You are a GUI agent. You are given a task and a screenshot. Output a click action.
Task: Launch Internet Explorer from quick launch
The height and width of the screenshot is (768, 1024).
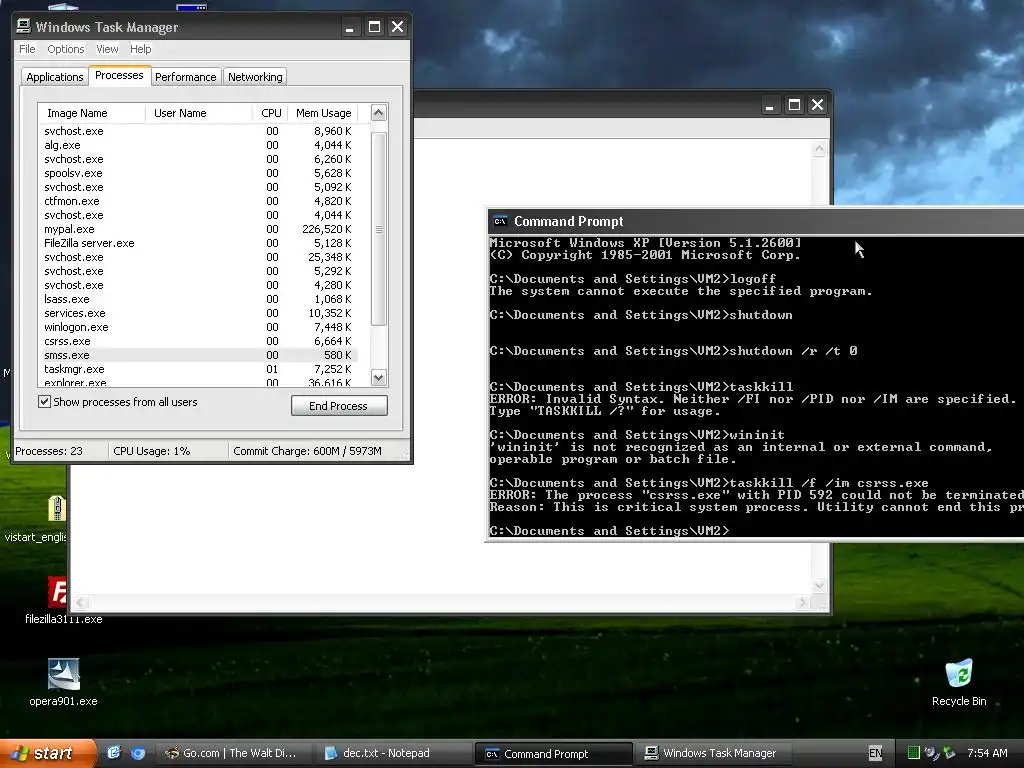point(114,753)
